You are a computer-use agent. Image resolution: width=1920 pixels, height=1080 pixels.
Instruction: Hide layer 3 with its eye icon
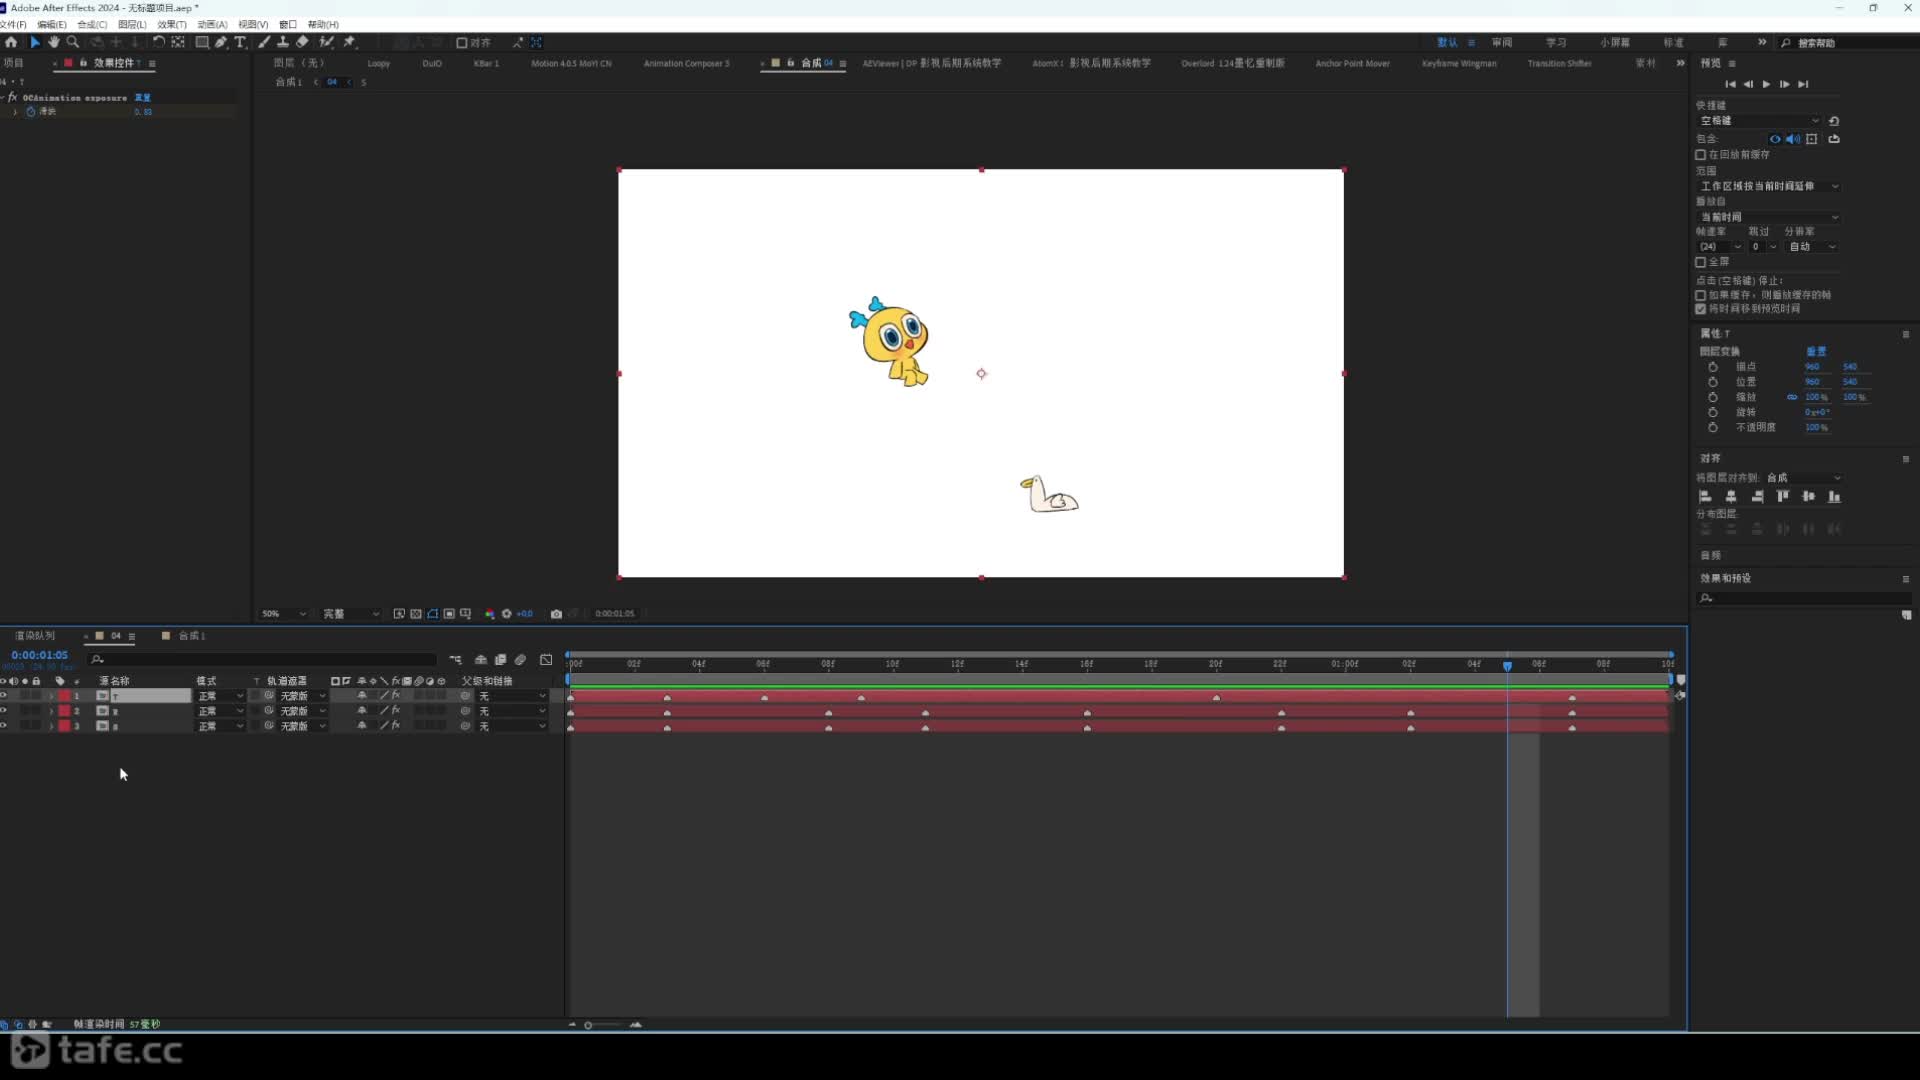coord(4,726)
